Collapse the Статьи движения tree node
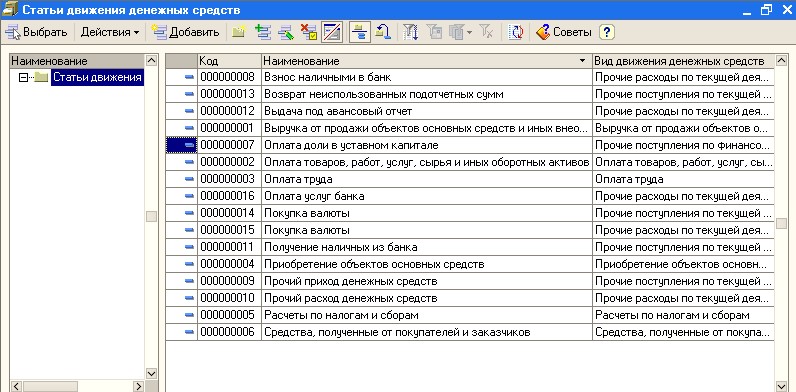 coord(23,78)
